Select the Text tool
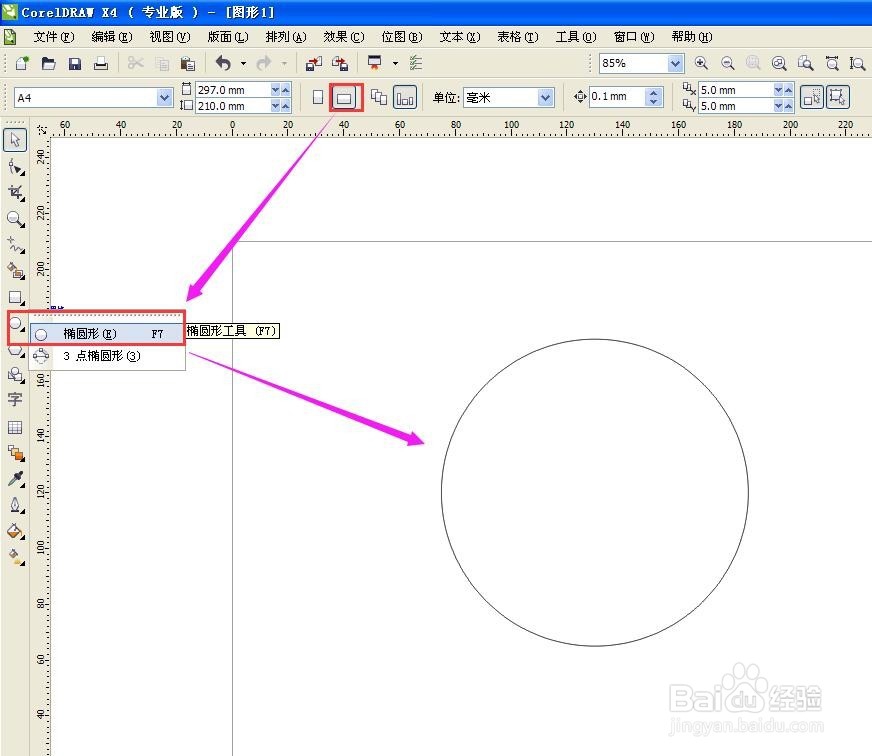This screenshot has width=872, height=756. tap(15, 399)
